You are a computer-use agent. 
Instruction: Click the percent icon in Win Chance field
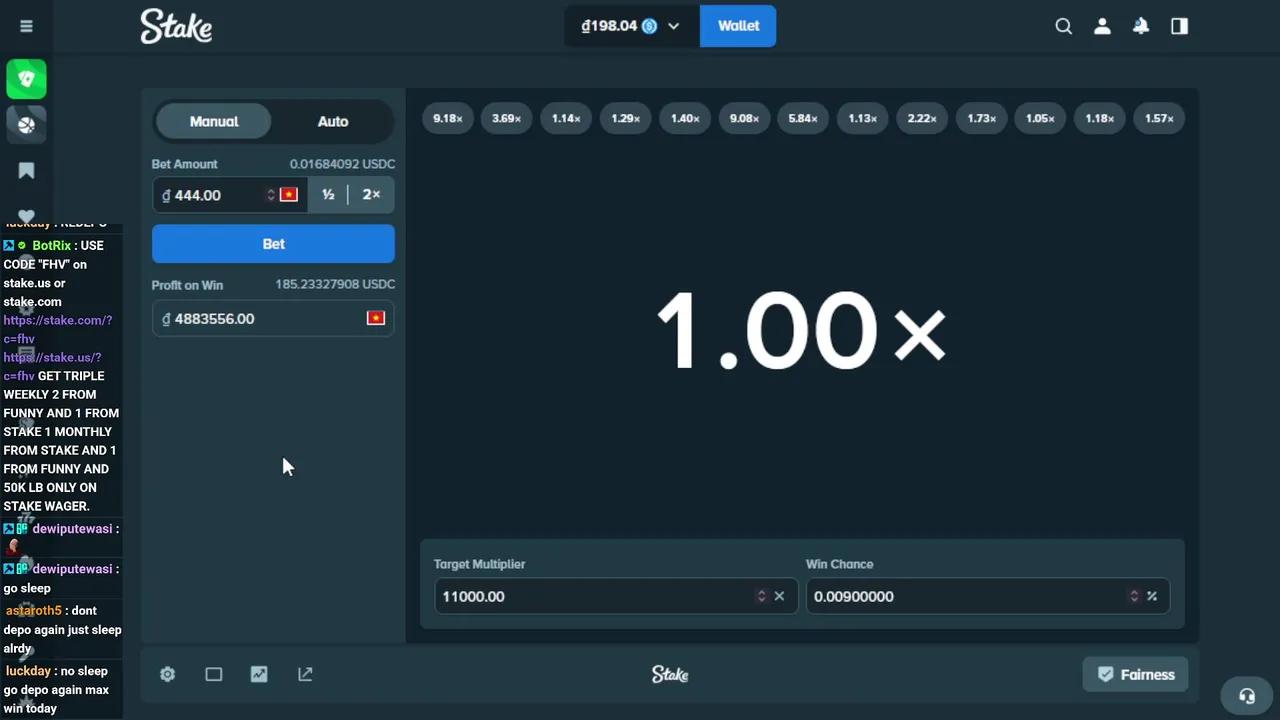[1152, 597]
